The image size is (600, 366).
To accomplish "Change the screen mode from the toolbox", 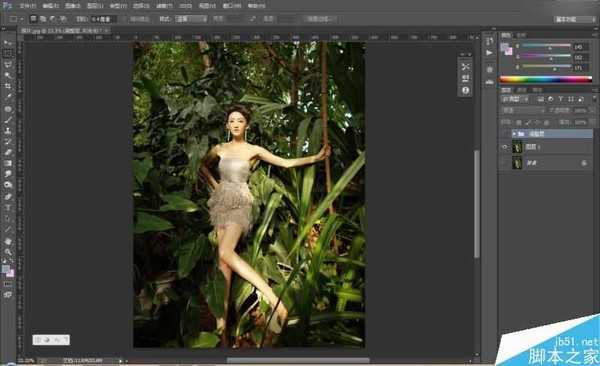I will (8, 295).
